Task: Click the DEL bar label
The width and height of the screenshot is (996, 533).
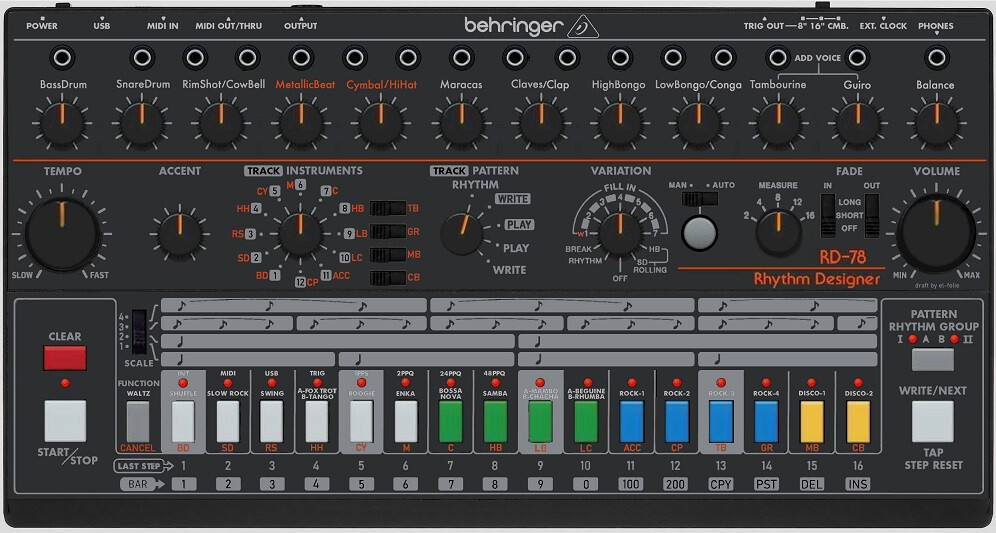Action: pyautogui.click(x=812, y=484)
